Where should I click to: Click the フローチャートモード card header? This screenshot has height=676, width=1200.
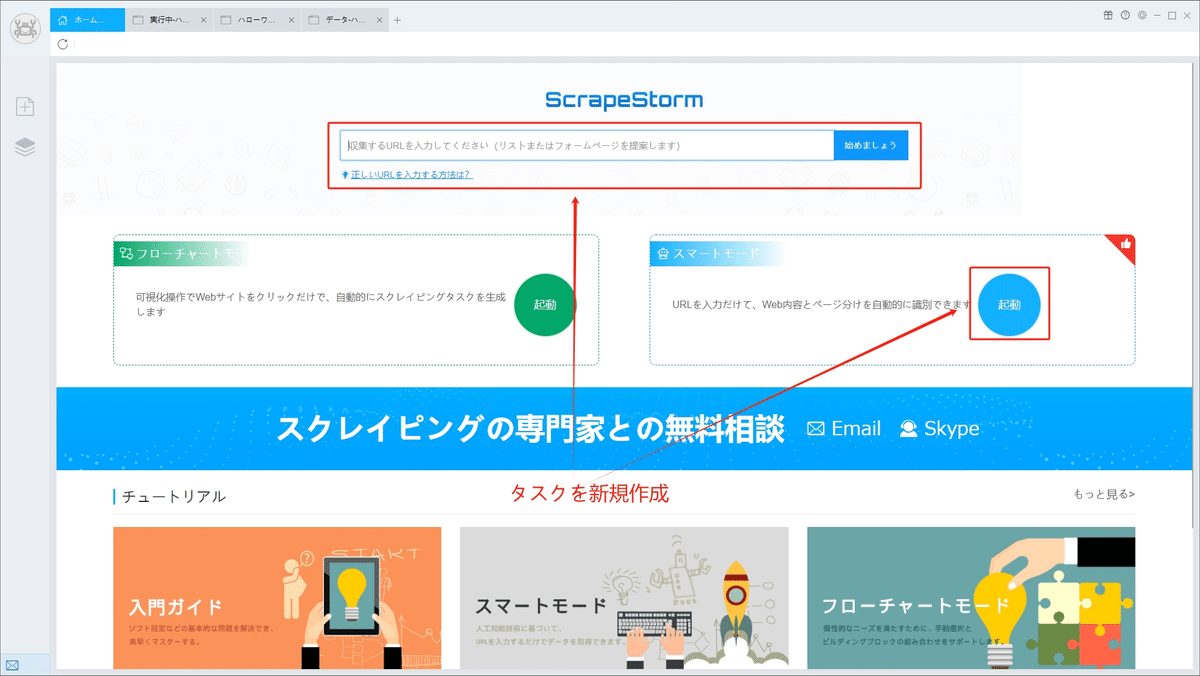click(x=180, y=254)
